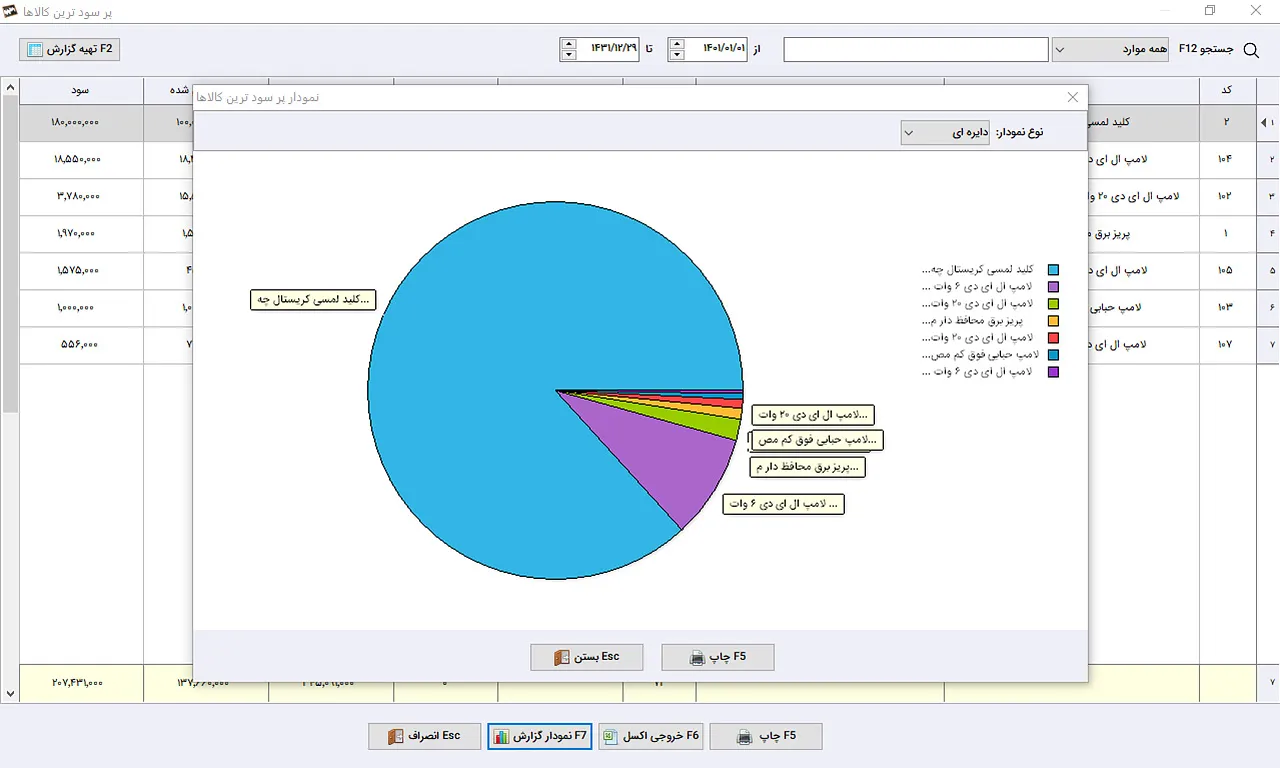Click F5 چاپ print in chart dialog

718,657
